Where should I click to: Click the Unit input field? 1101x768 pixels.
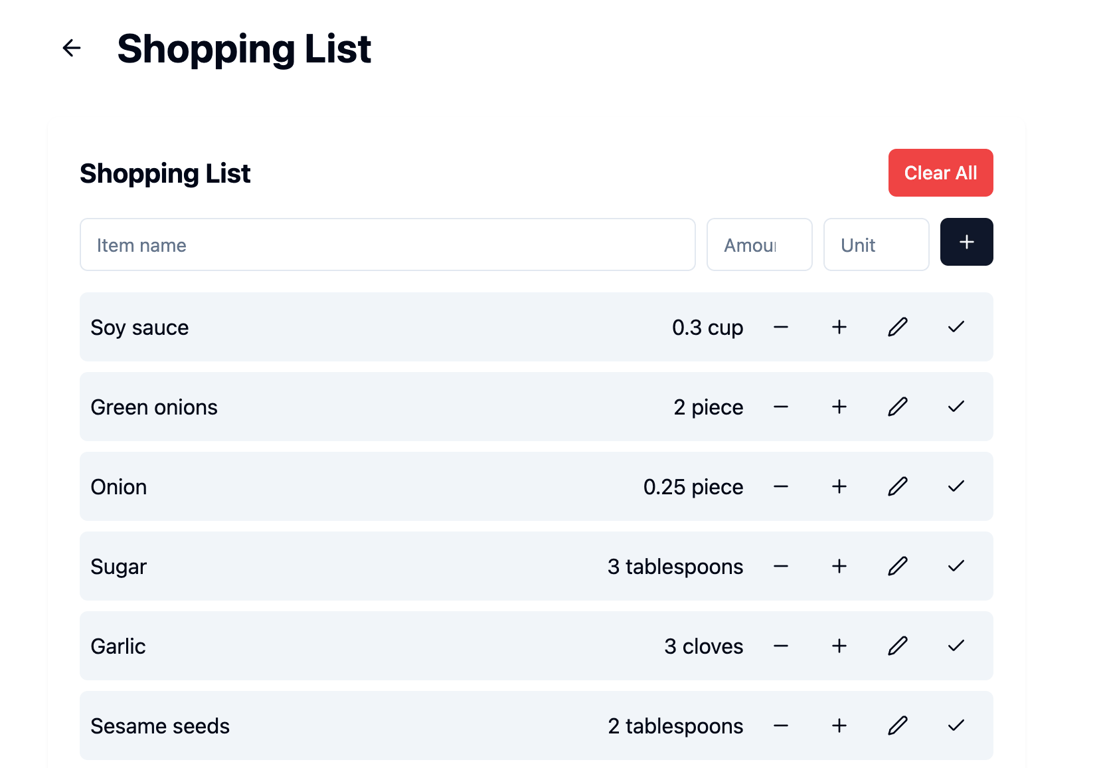click(x=876, y=244)
